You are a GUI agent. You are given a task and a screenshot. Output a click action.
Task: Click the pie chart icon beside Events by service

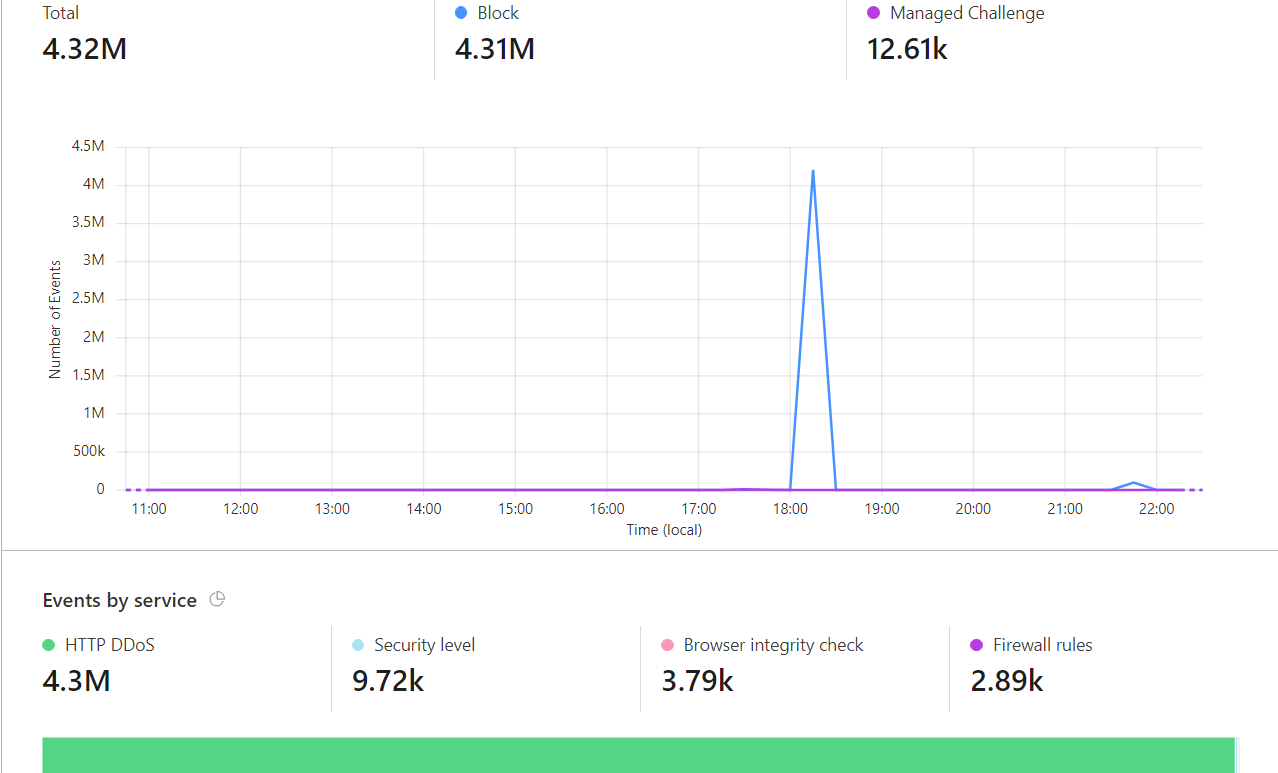point(217,600)
